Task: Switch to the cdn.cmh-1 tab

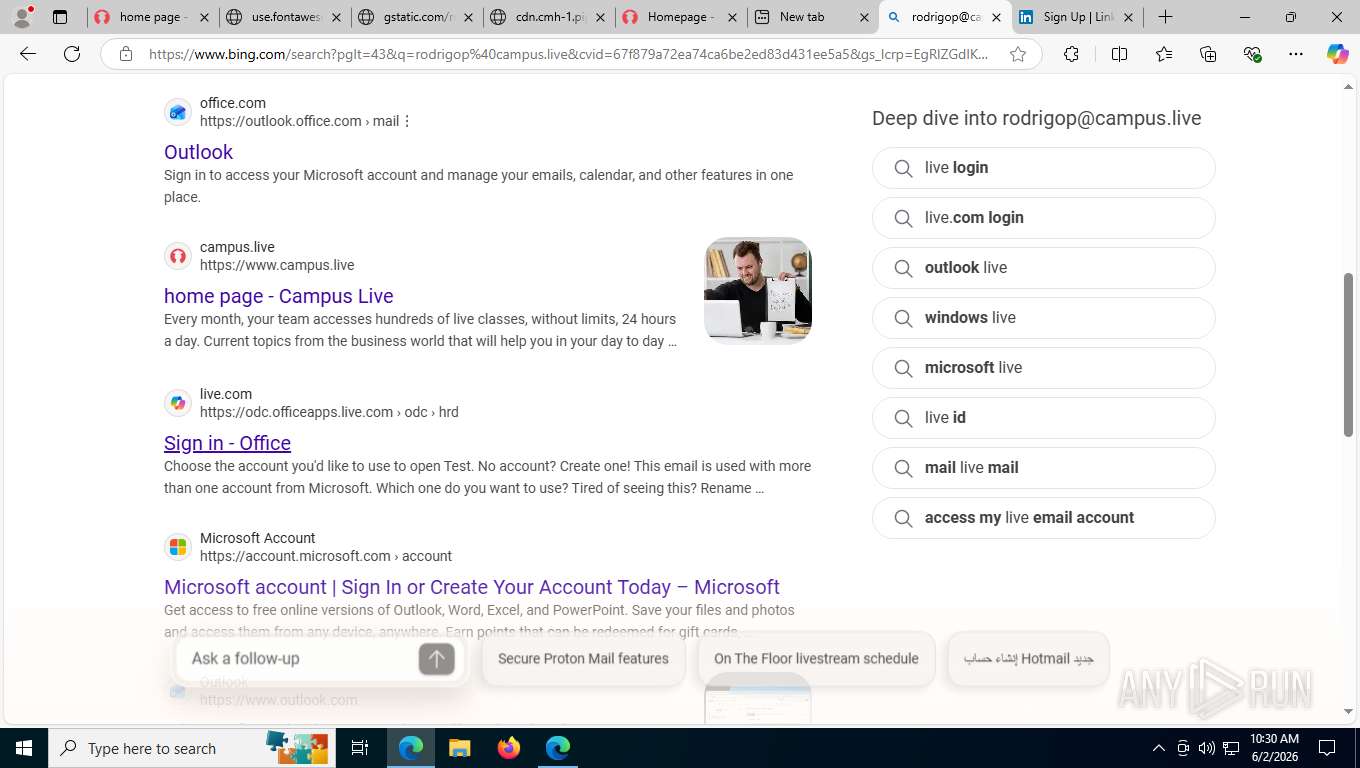Action: coord(549,17)
